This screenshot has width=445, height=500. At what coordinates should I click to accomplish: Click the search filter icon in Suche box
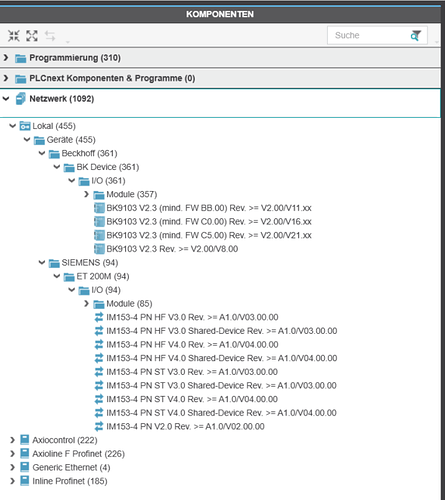[x=415, y=35]
